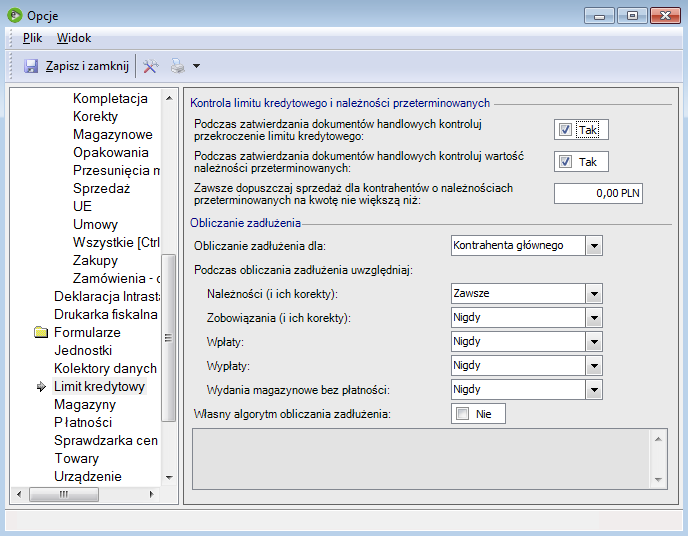Click tree horizontal scrollbar thumb
The height and width of the screenshot is (536, 688).
64,494
